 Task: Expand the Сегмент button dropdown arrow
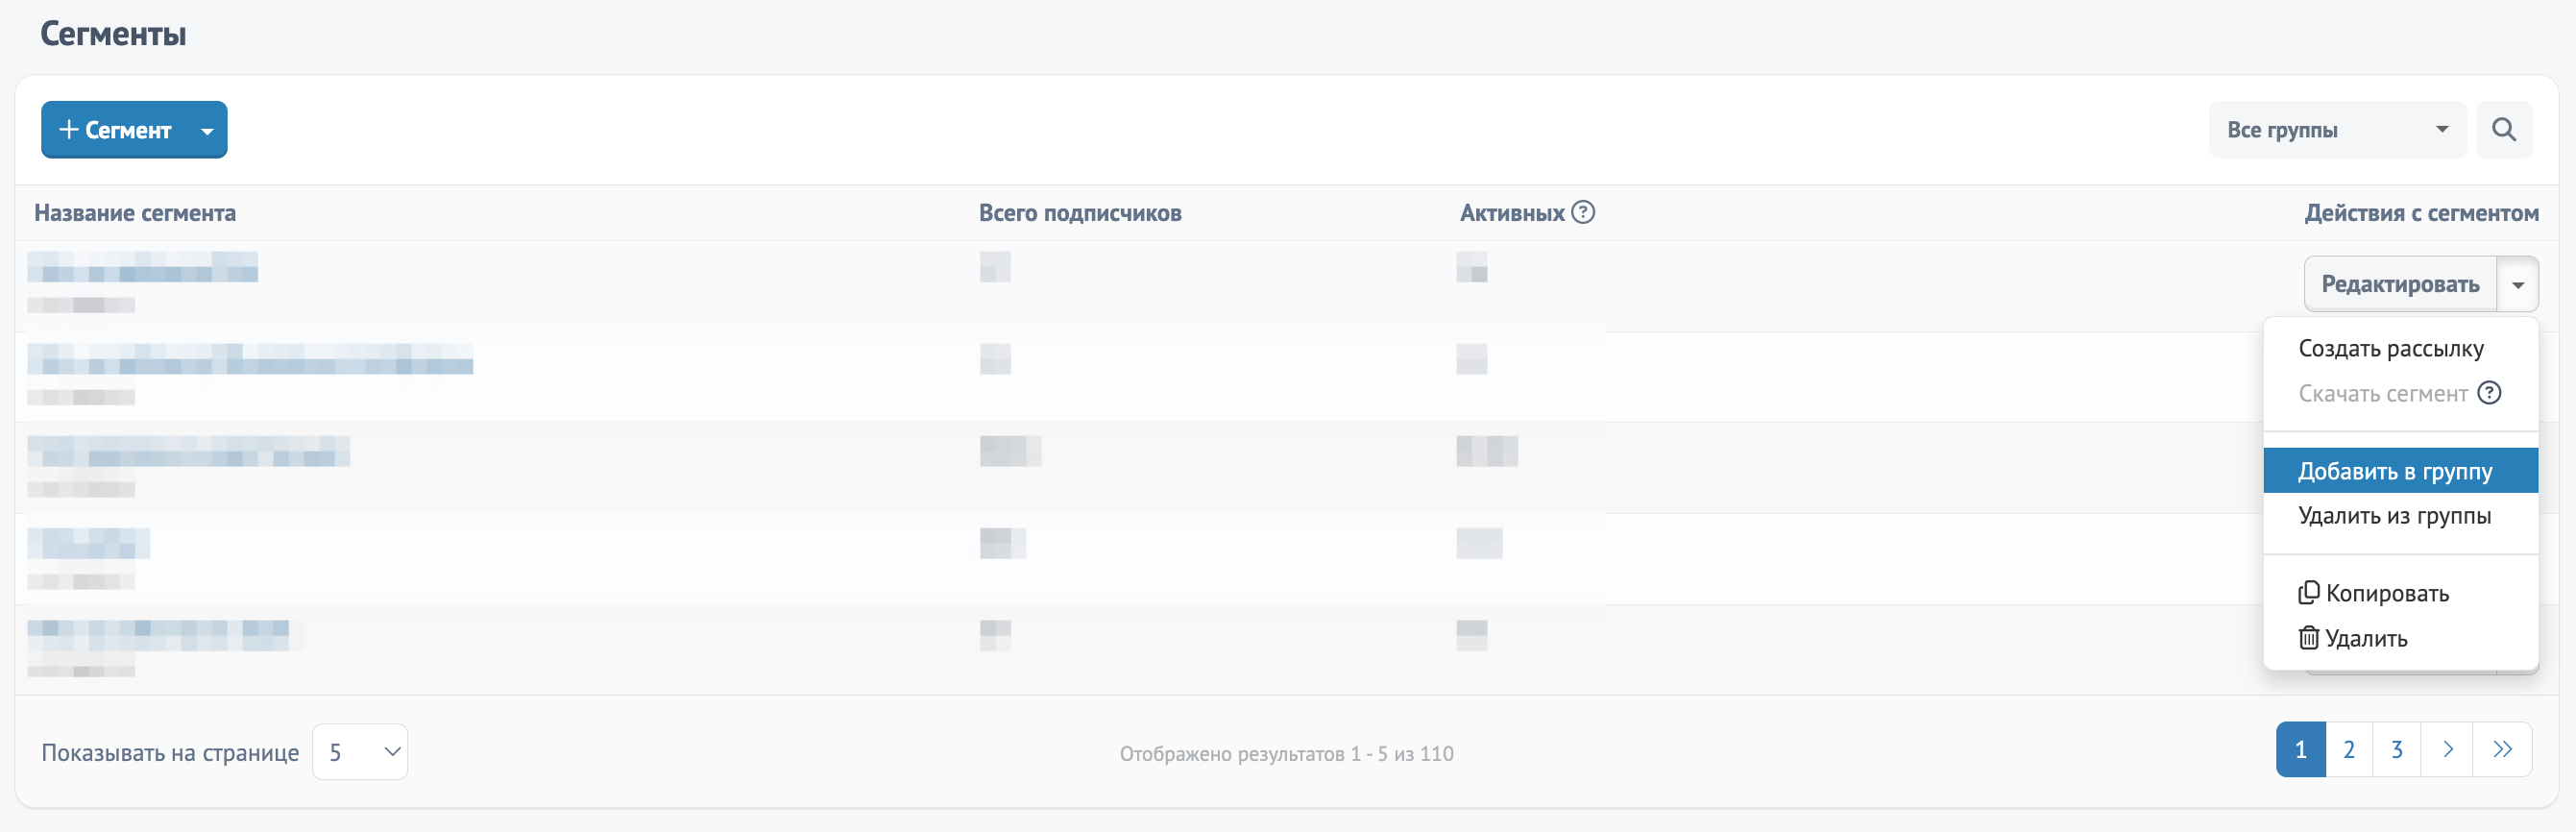tap(207, 130)
